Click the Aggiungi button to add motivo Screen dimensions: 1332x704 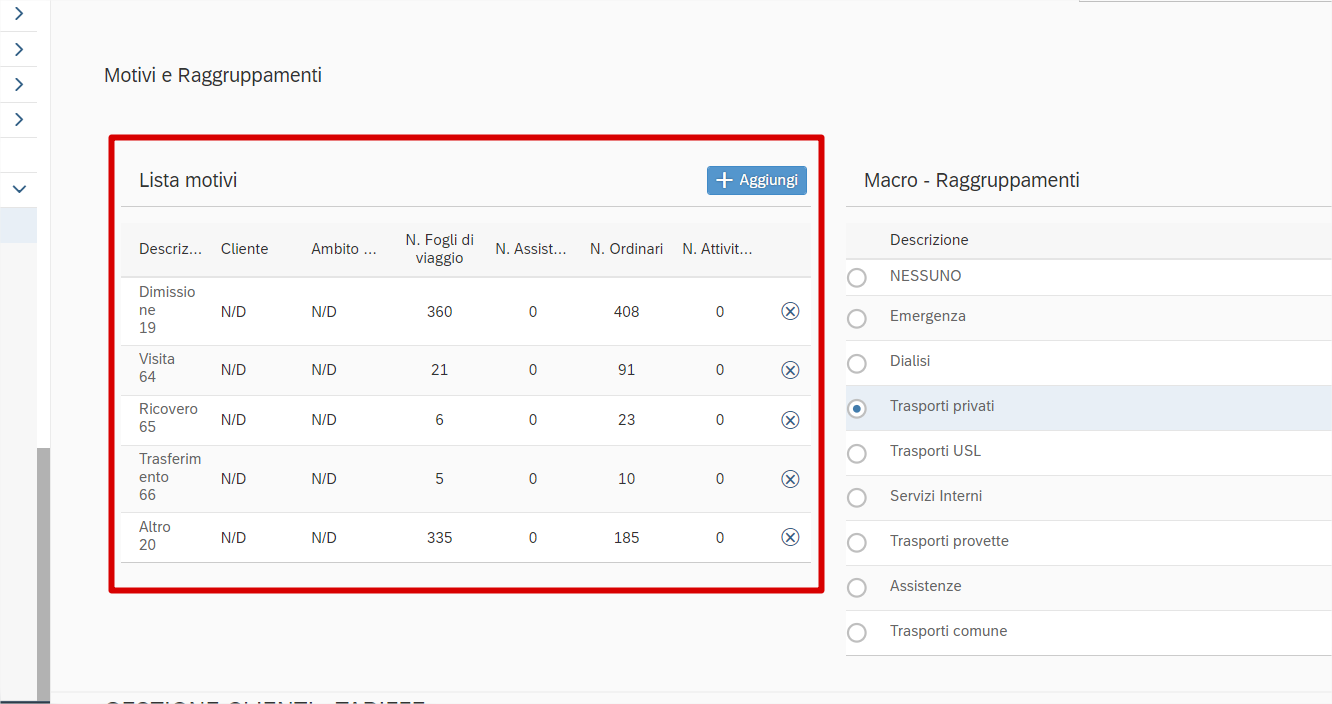click(757, 180)
